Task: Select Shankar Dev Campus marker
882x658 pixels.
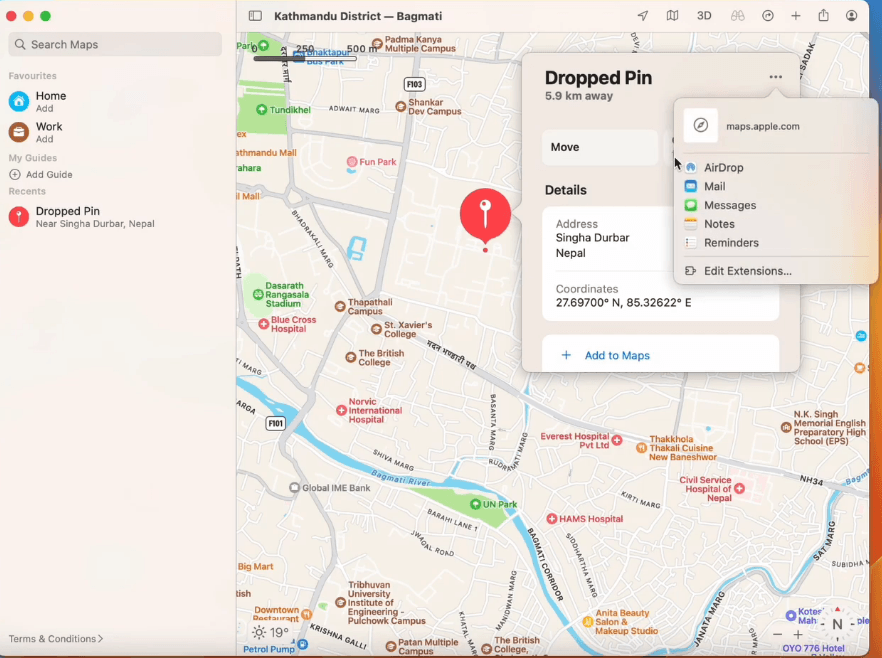Action: pyautogui.click(x=400, y=106)
